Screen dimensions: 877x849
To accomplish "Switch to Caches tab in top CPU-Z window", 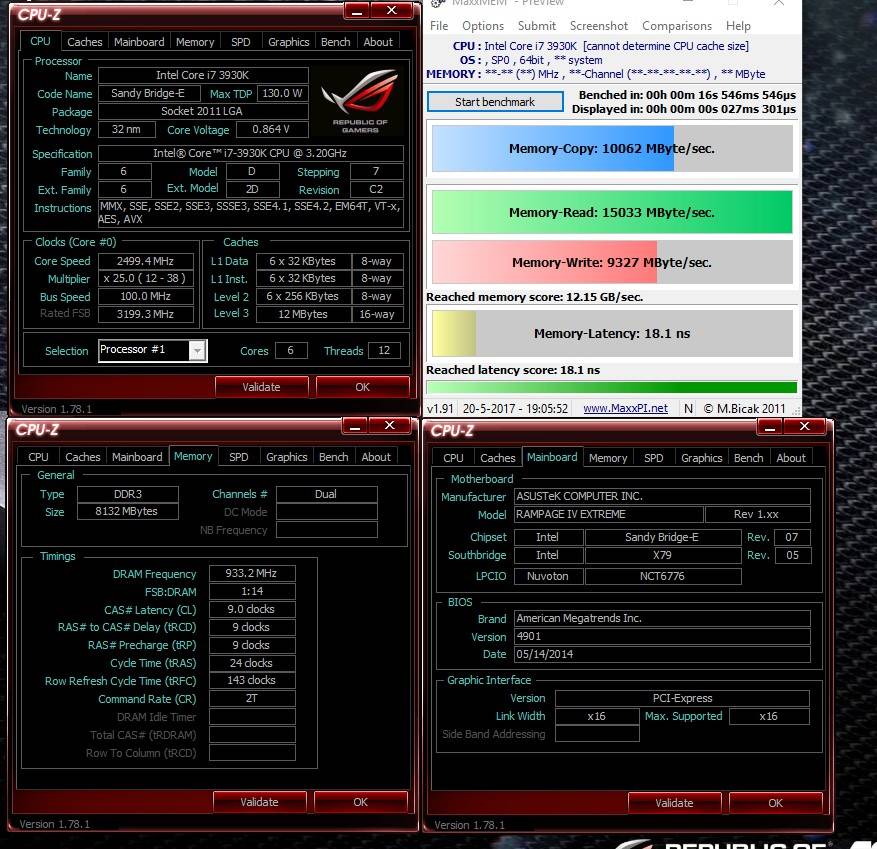I will 84,42.
